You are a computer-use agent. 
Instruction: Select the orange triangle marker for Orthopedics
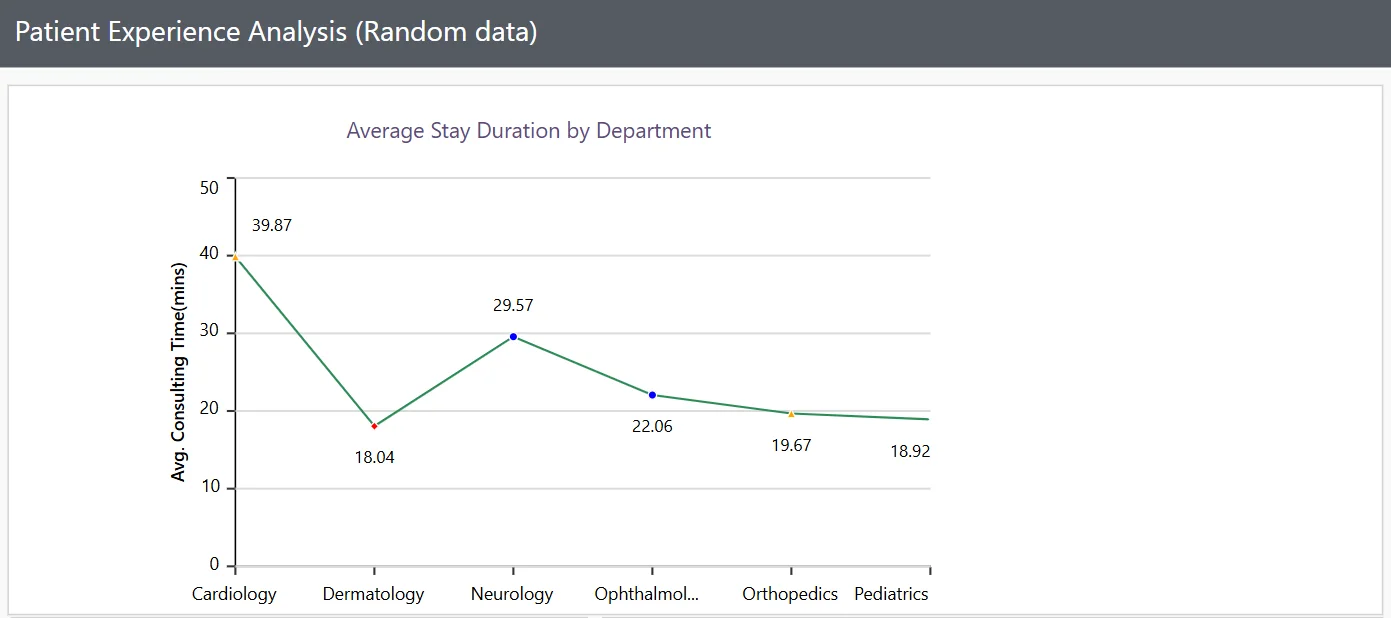[x=790, y=412]
